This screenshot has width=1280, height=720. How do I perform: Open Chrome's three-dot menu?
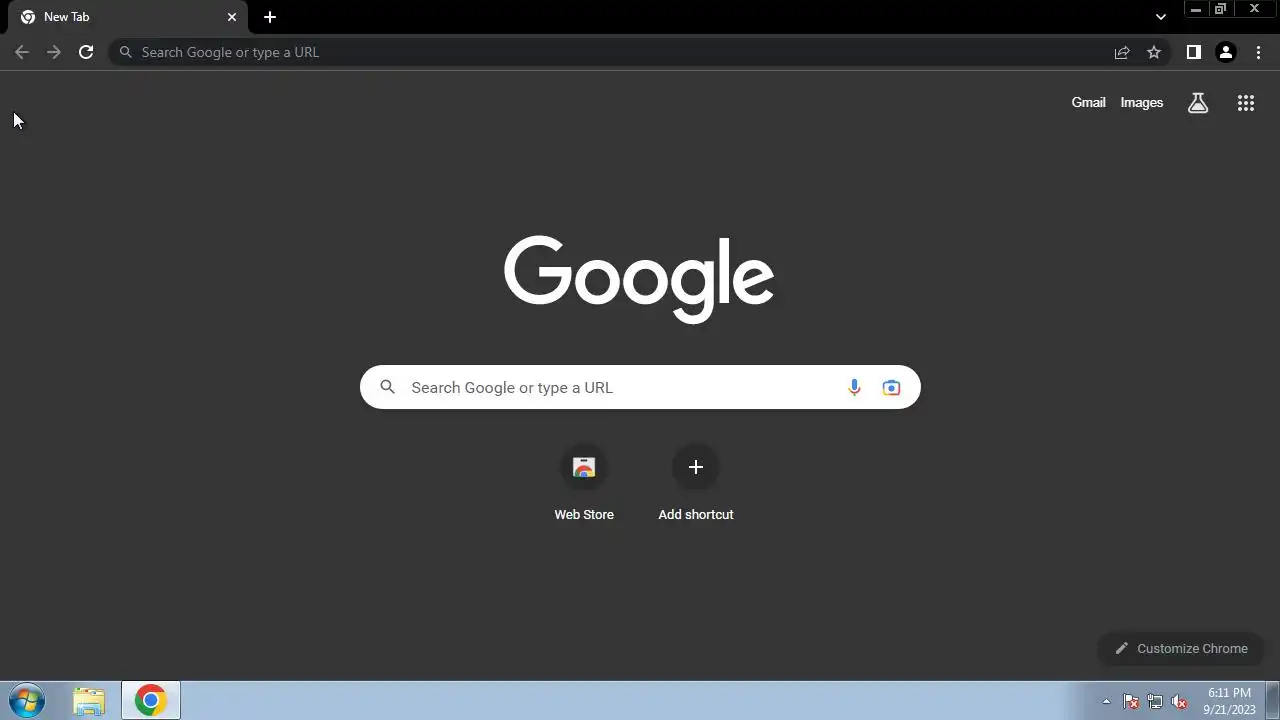coord(1258,52)
